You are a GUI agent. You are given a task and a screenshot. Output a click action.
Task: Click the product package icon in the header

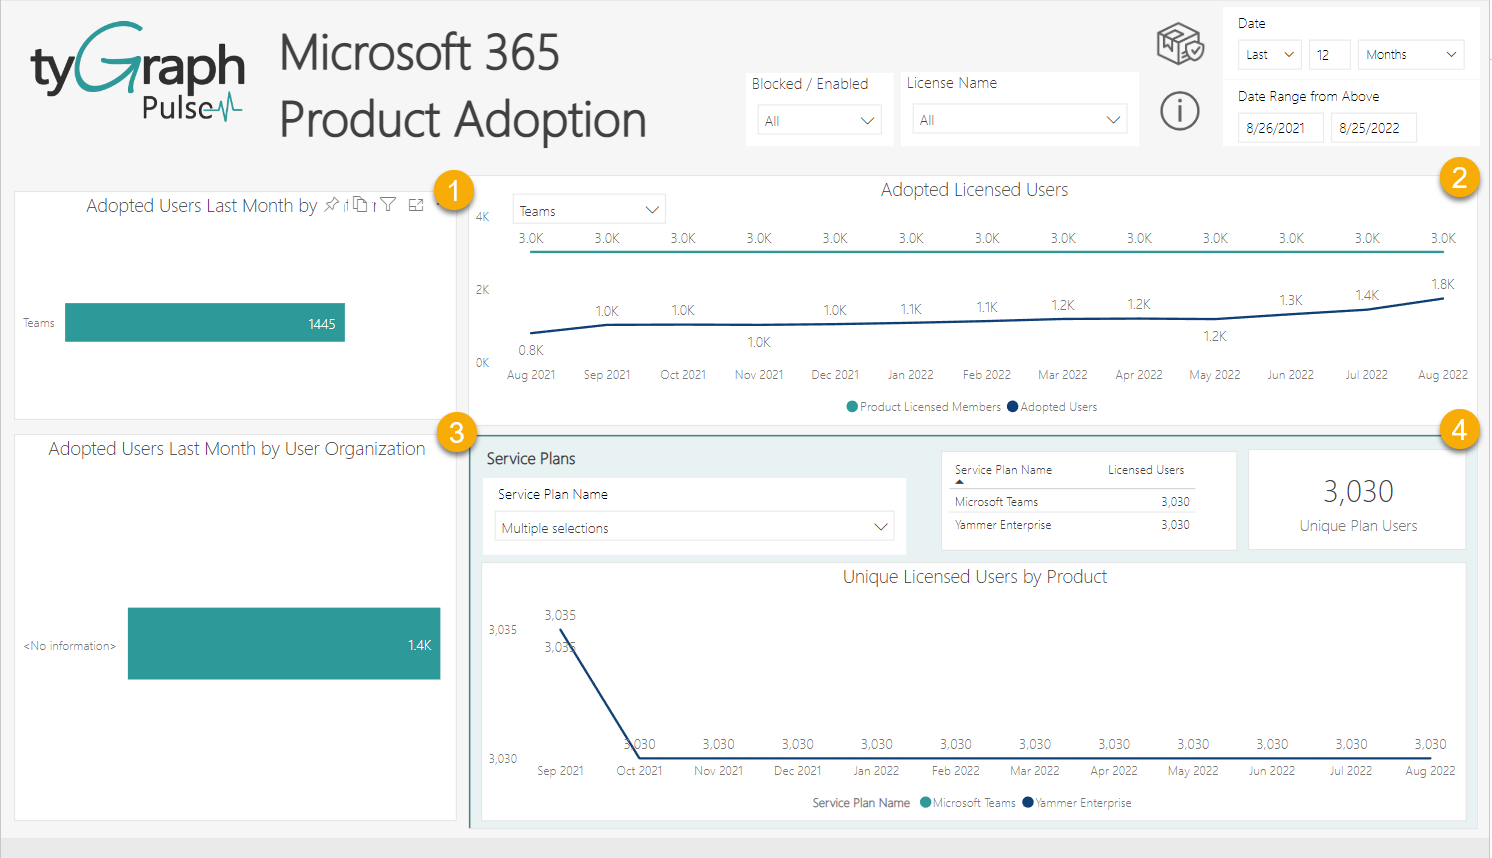pyautogui.click(x=1180, y=45)
